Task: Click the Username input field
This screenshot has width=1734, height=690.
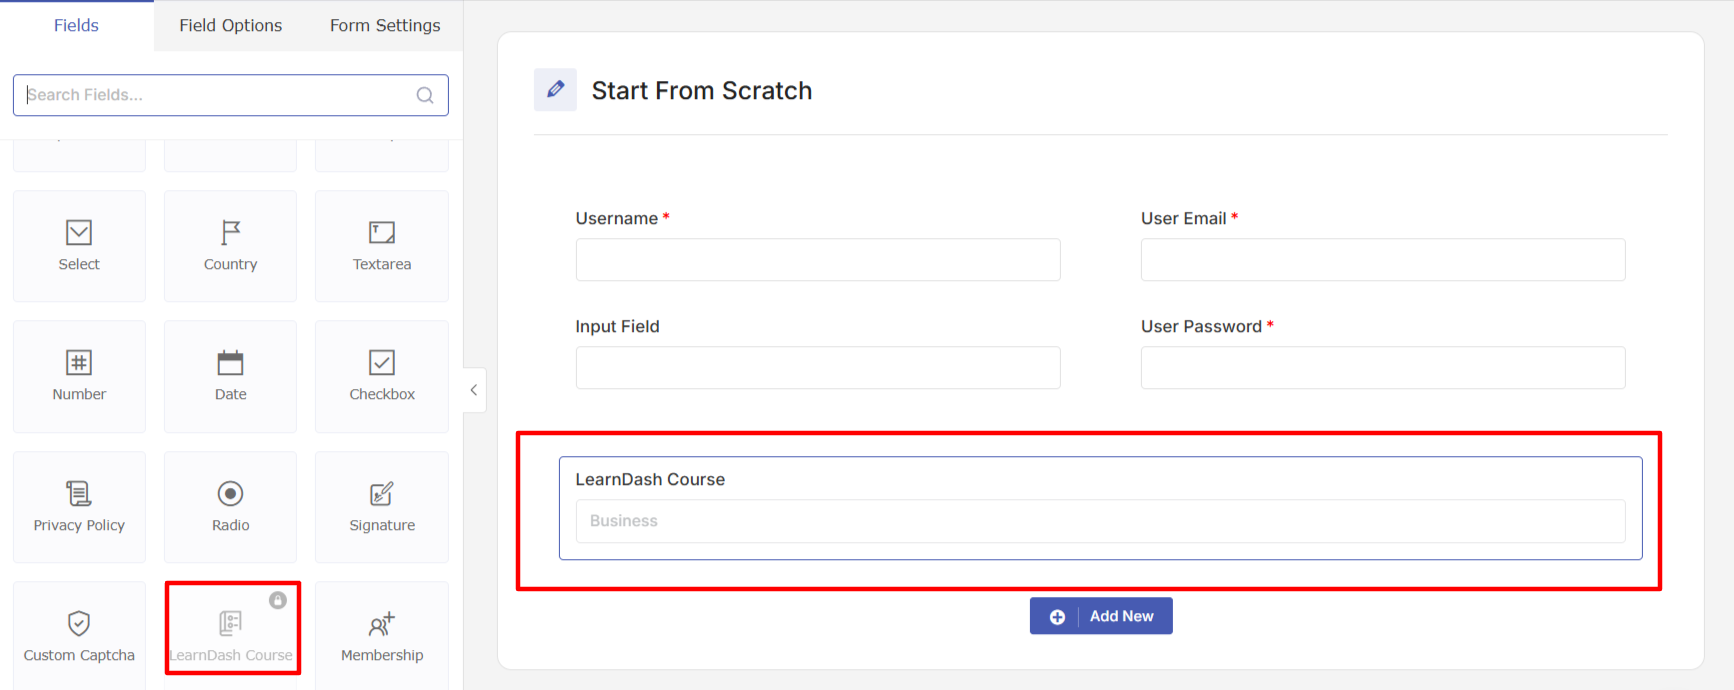Action: click(818, 259)
